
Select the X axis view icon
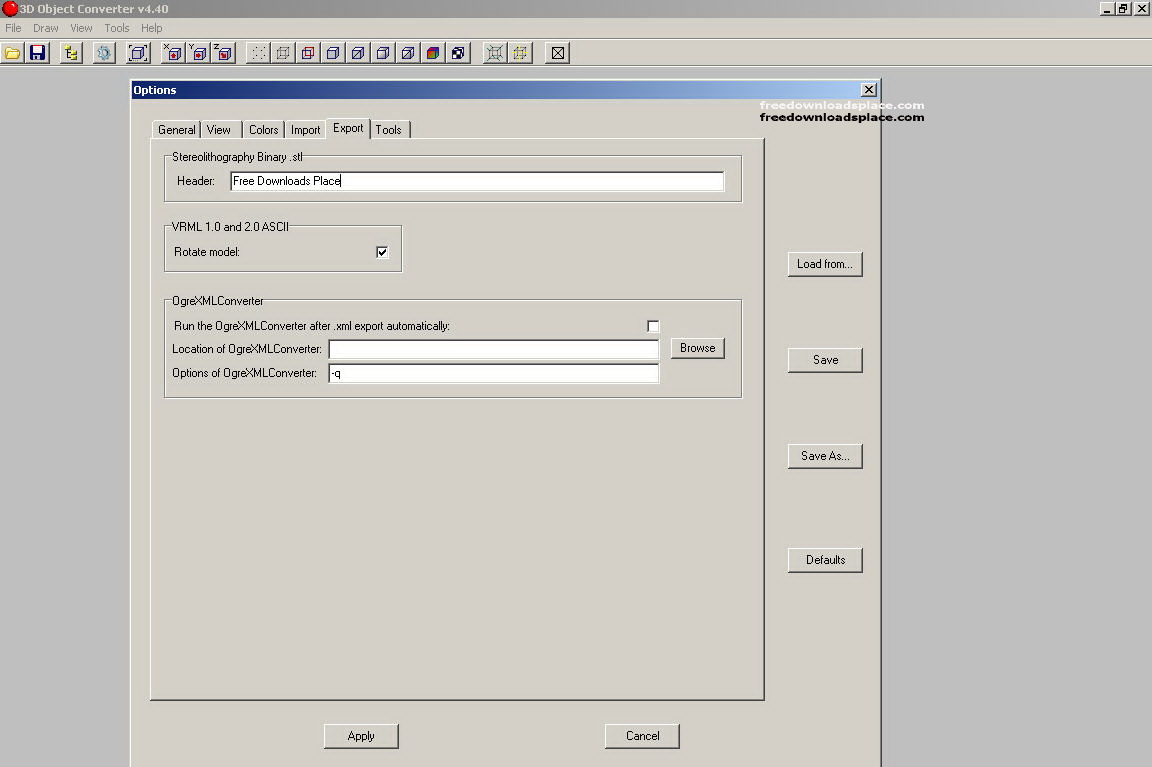coord(173,53)
